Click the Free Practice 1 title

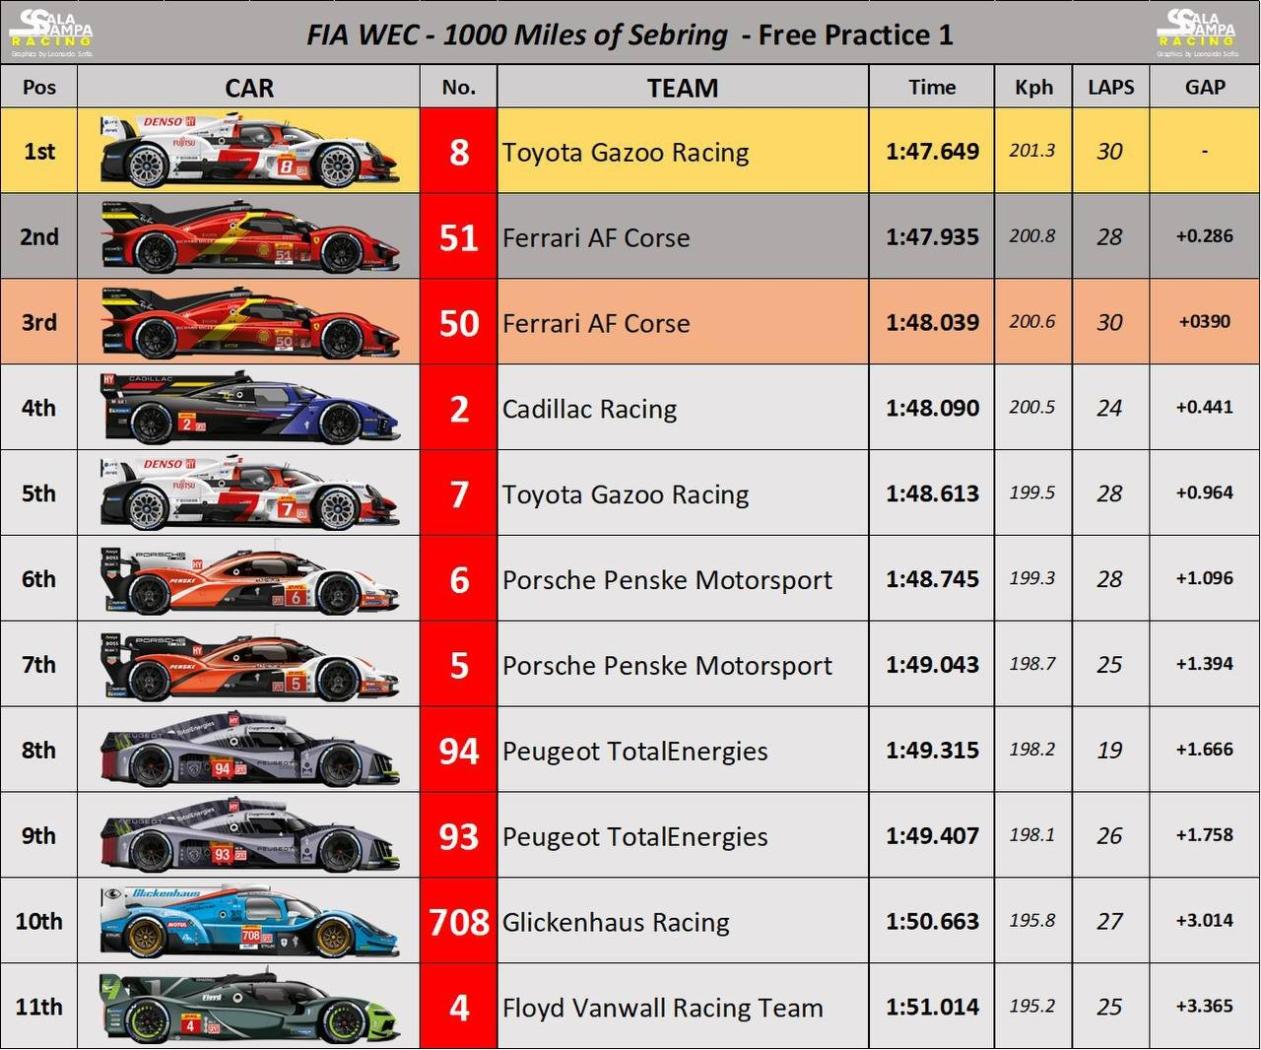click(x=856, y=35)
